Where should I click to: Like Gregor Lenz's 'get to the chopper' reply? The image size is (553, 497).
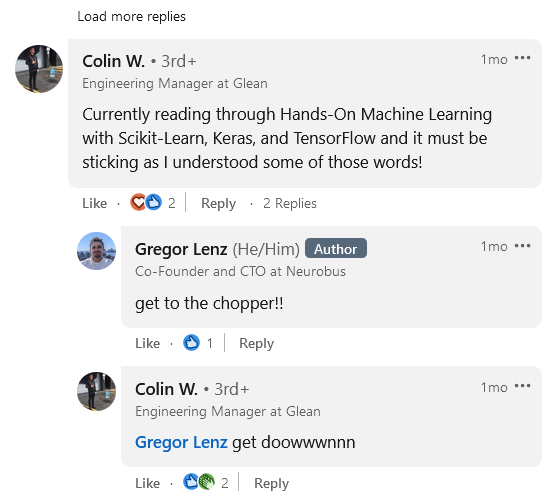147,343
